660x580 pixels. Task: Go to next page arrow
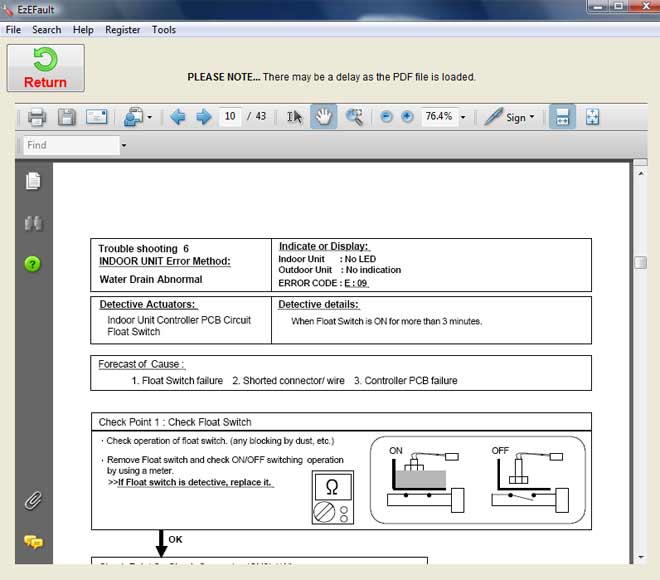[x=203, y=117]
